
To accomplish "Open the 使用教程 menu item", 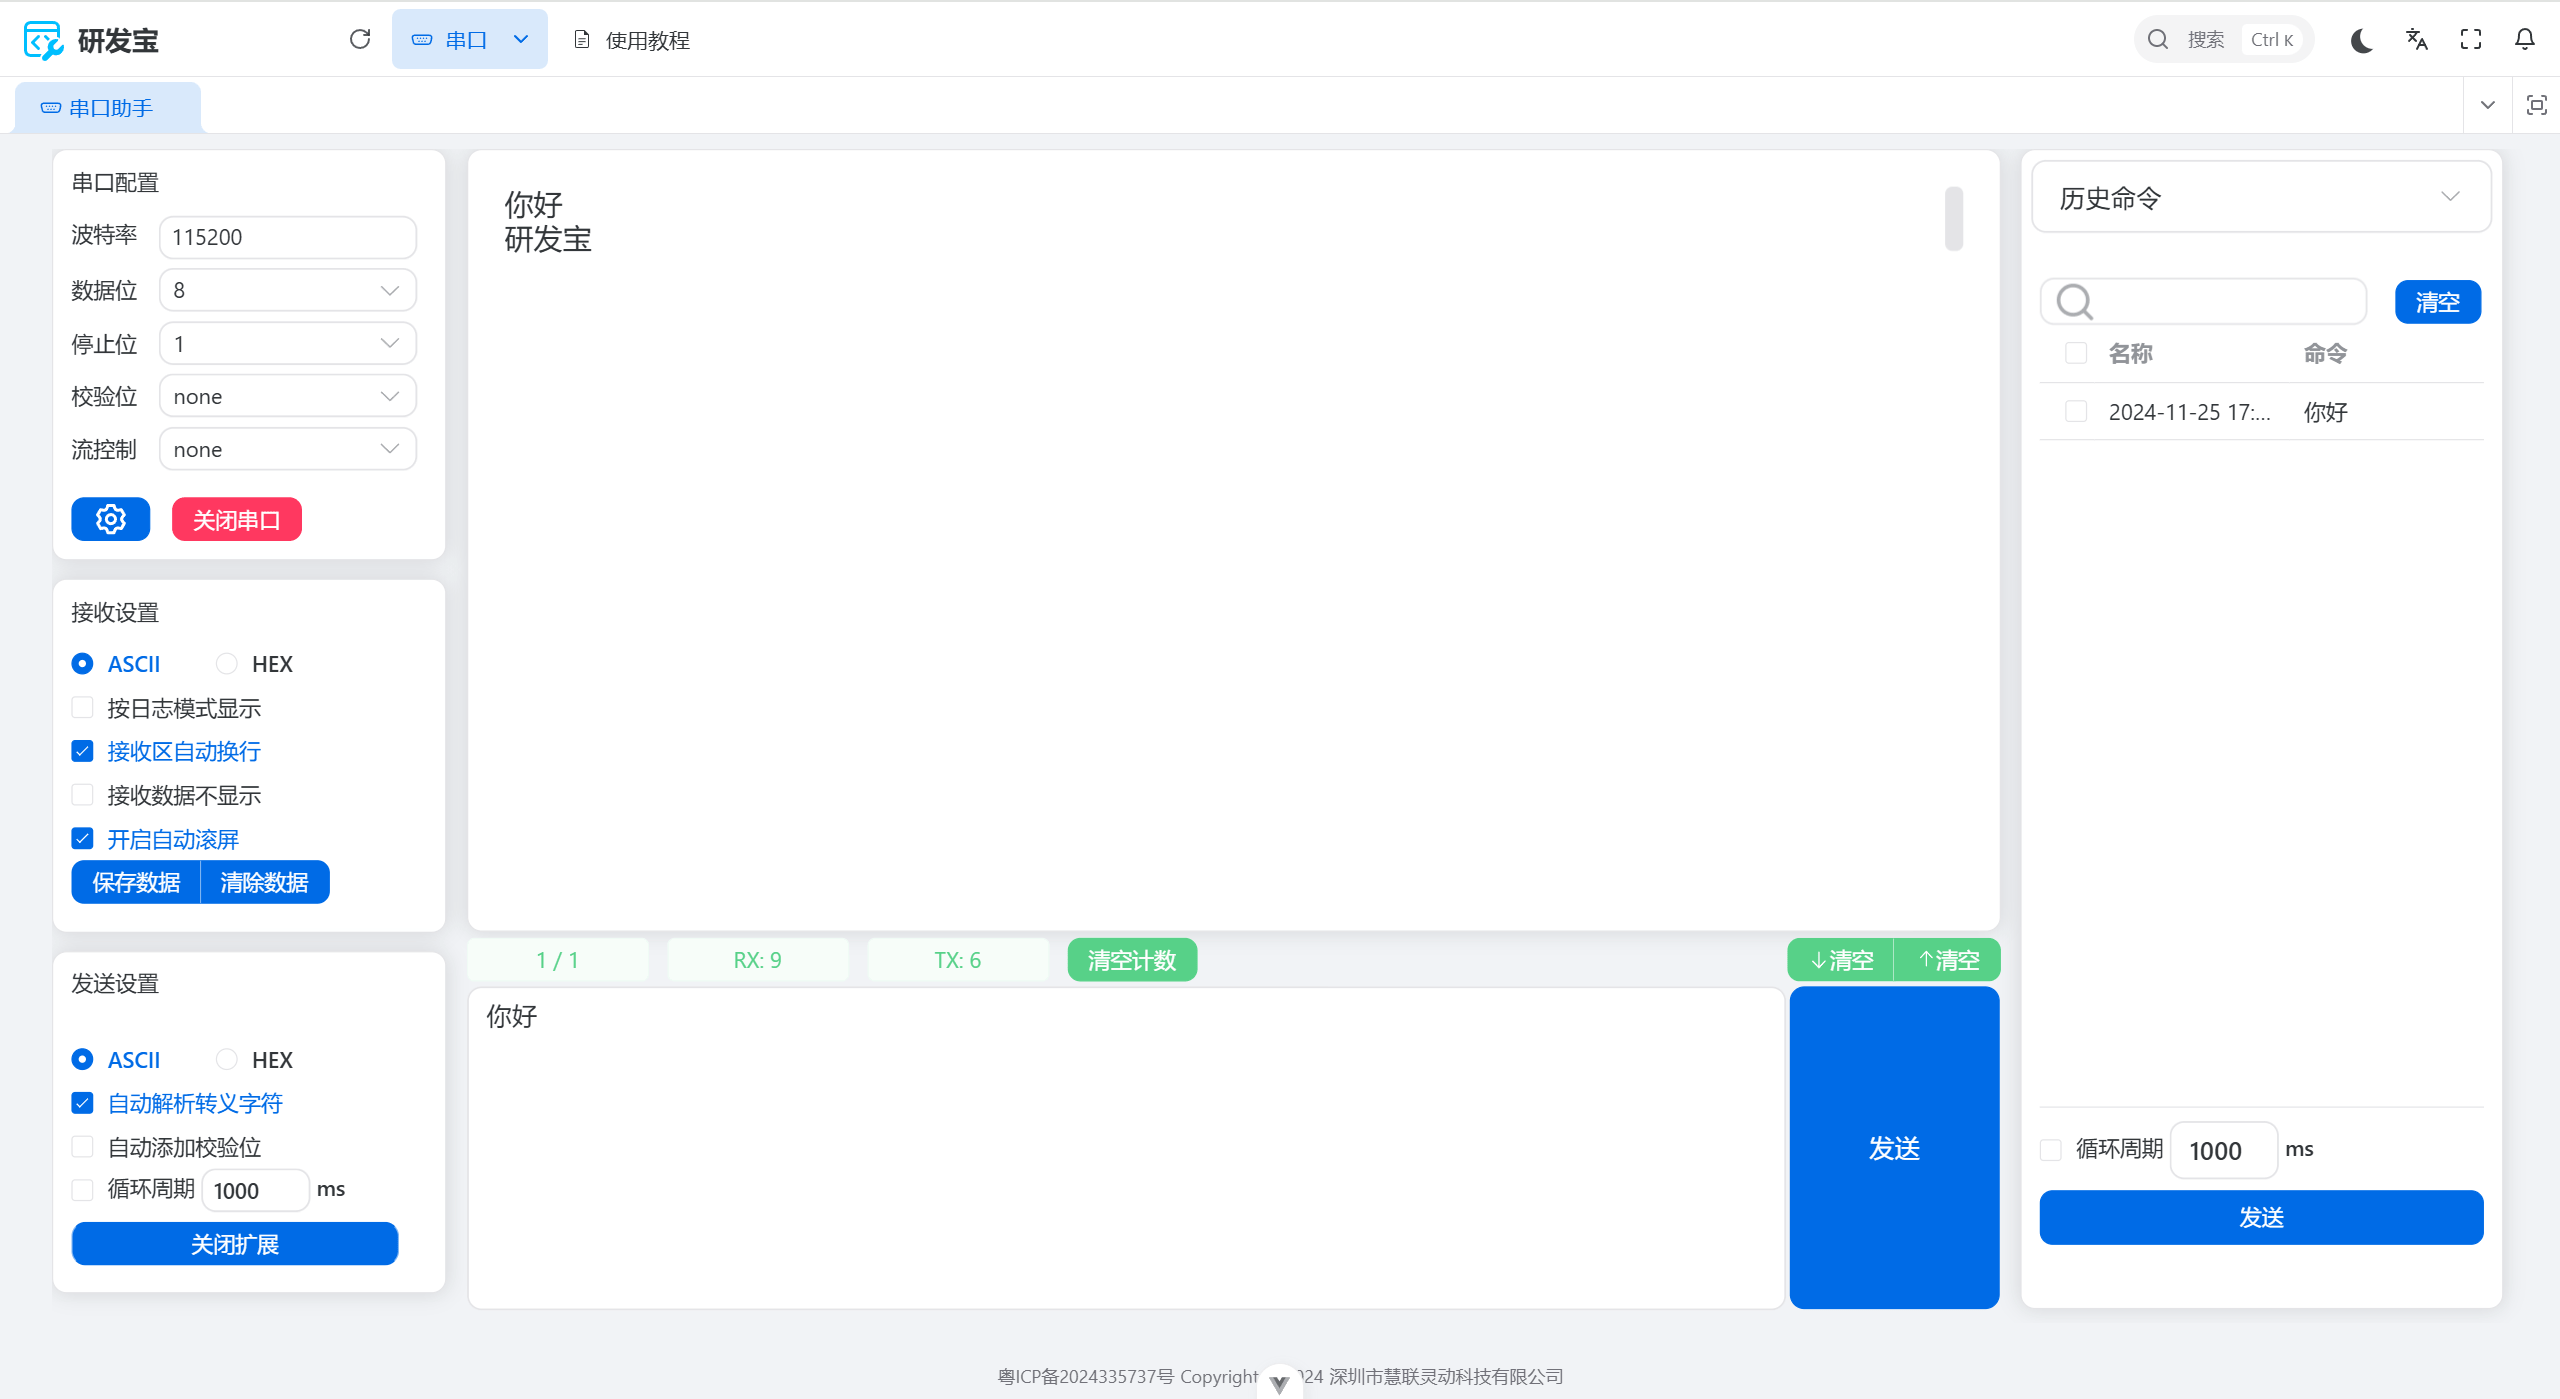I will coord(632,40).
